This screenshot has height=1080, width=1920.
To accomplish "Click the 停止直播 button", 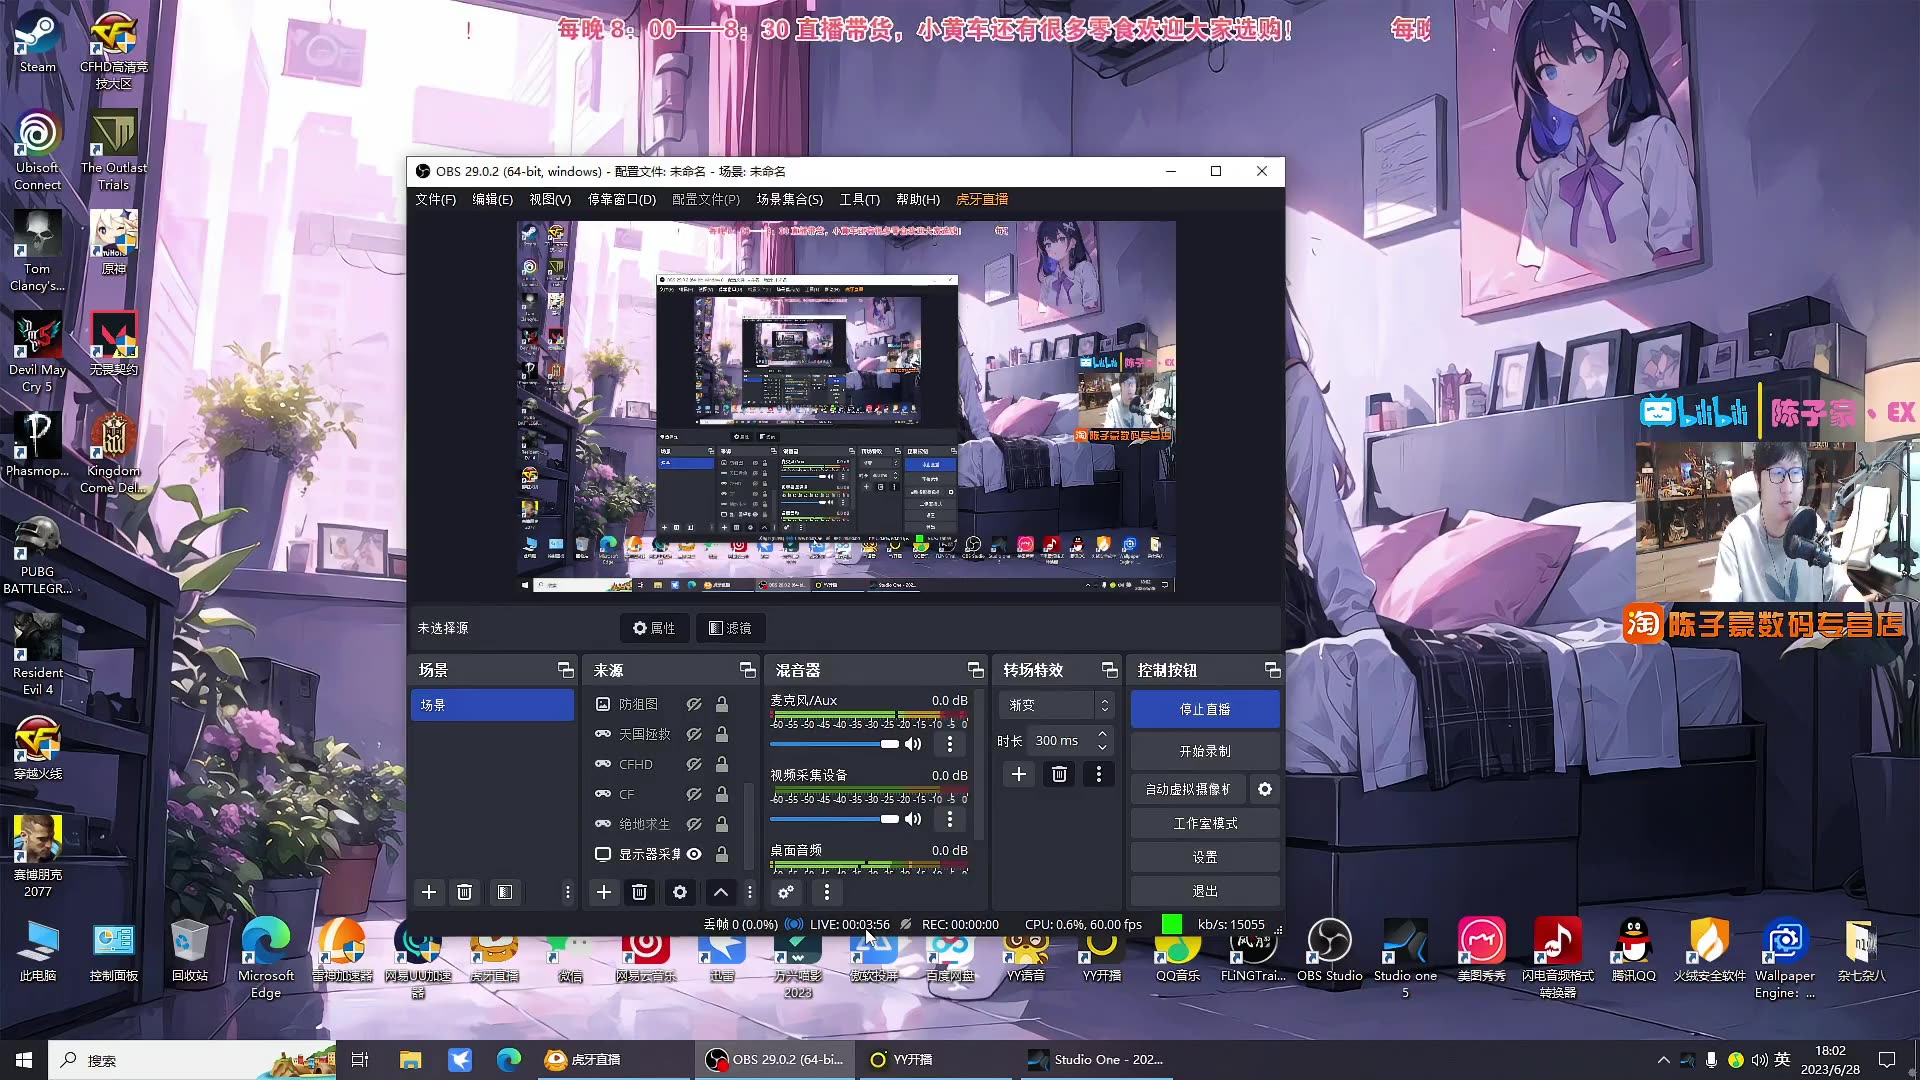I will (1205, 709).
